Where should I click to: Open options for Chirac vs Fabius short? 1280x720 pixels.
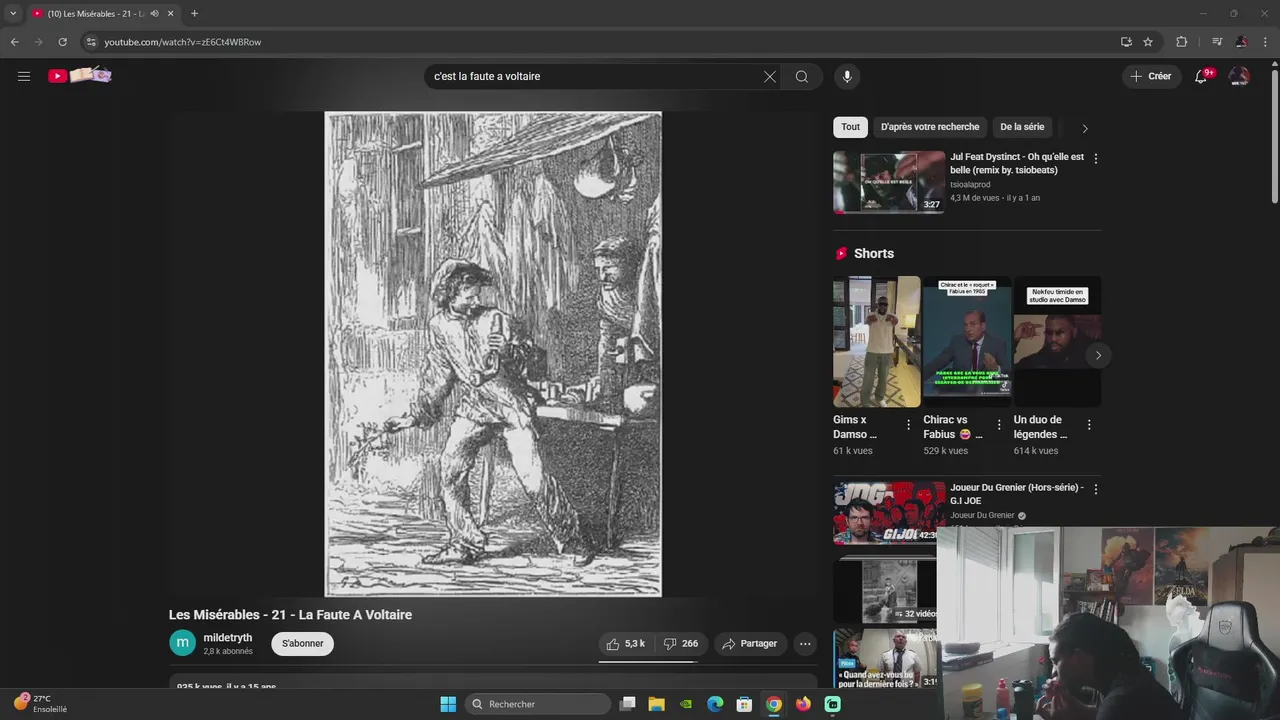[998, 425]
